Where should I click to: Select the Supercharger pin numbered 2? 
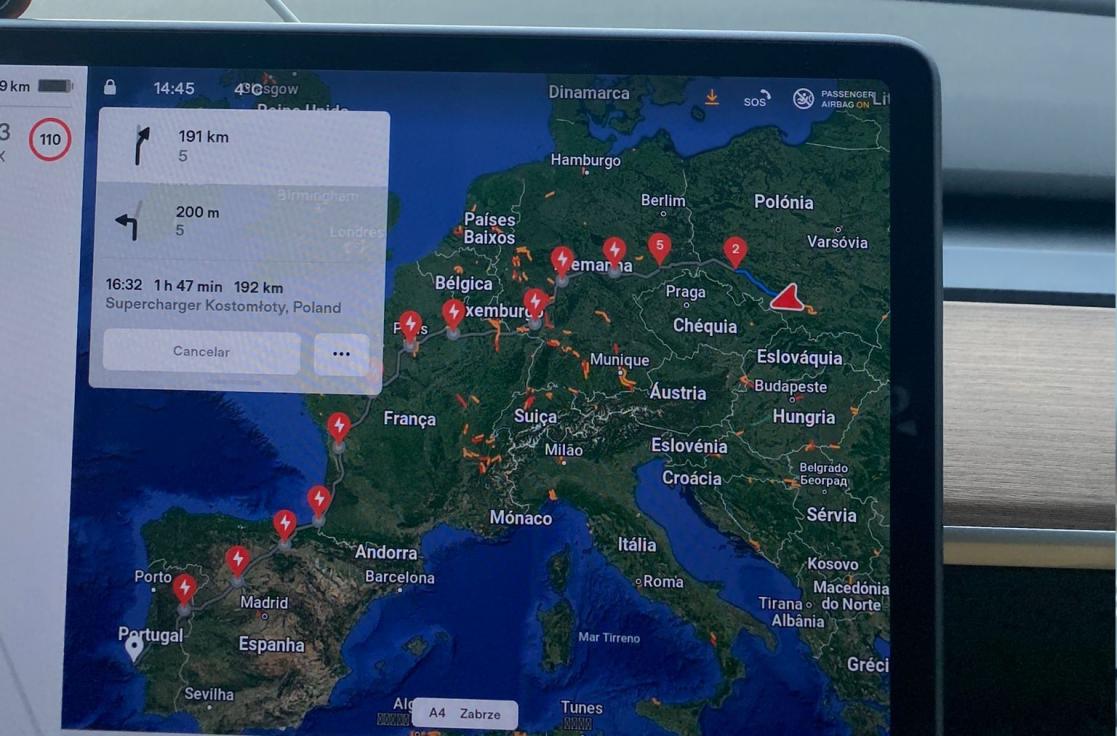(735, 251)
